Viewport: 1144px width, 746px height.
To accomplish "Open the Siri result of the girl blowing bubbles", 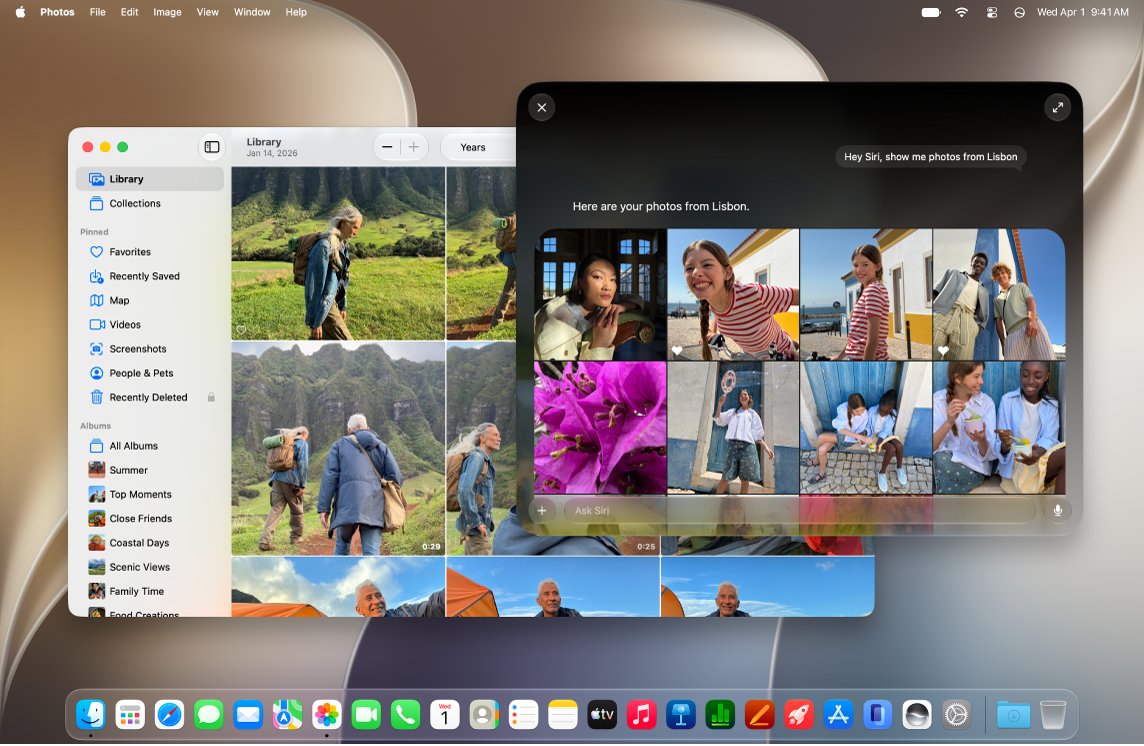I will point(733,428).
